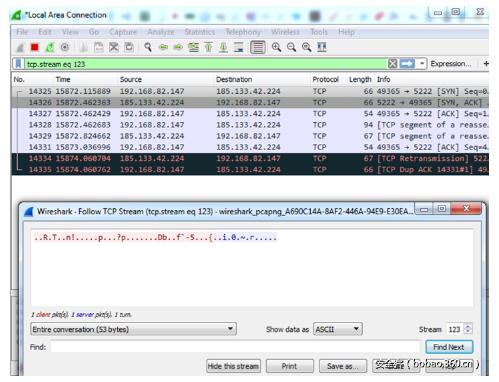Select packet 14329 in the list
This screenshot has width=499, height=382.
[250, 136]
